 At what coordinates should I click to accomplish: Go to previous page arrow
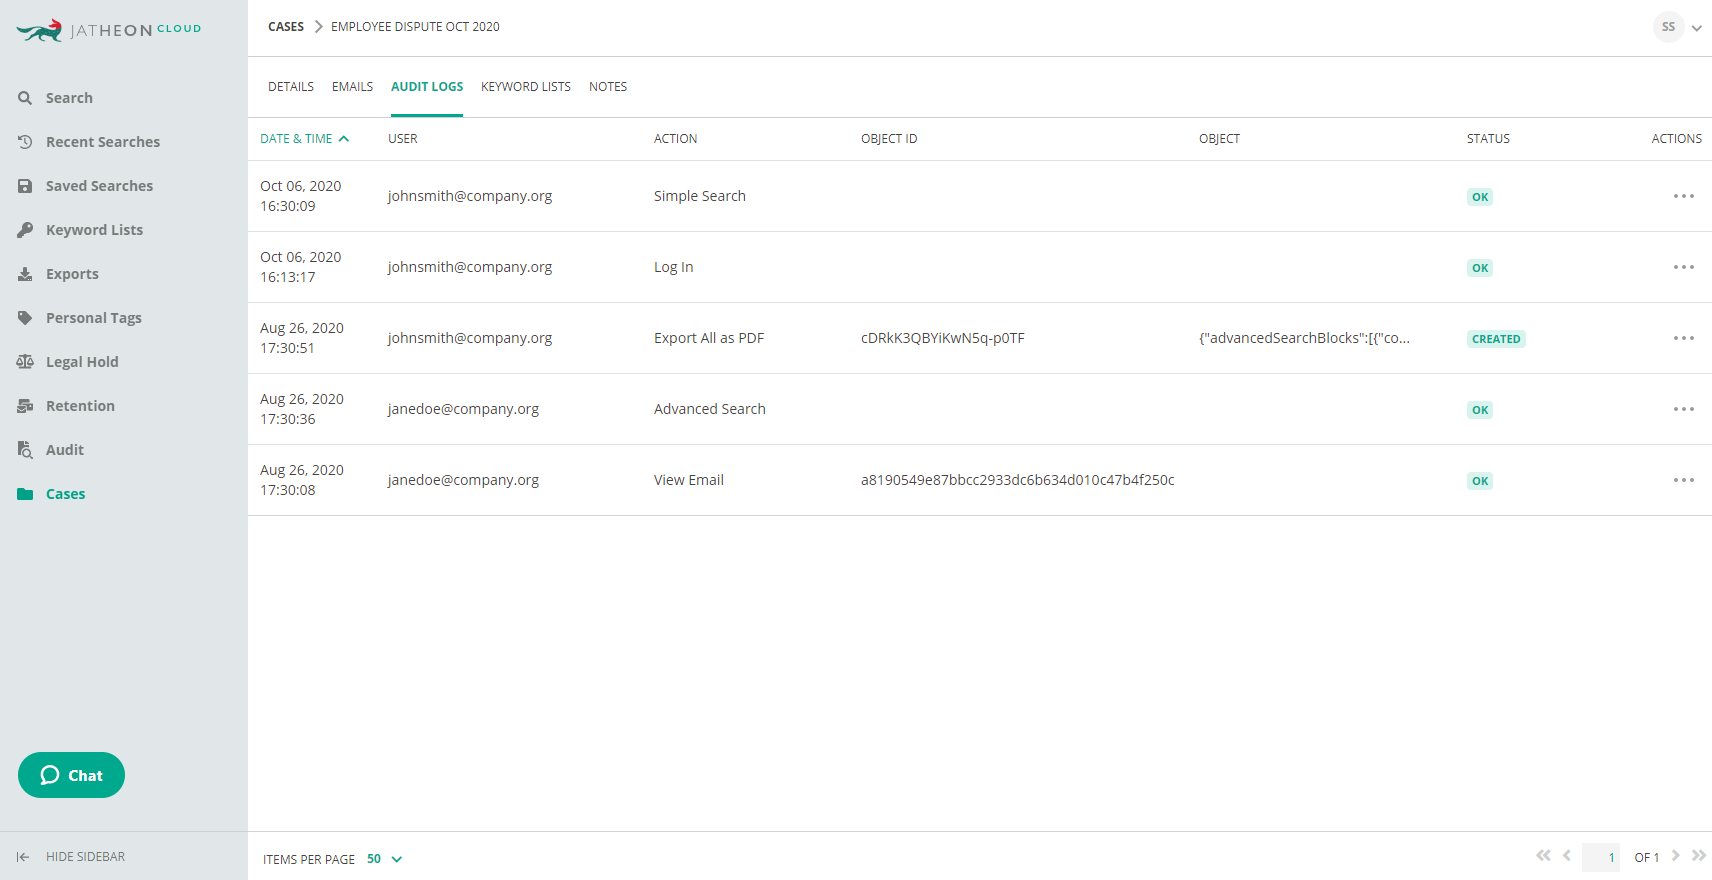pos(1567,856)
